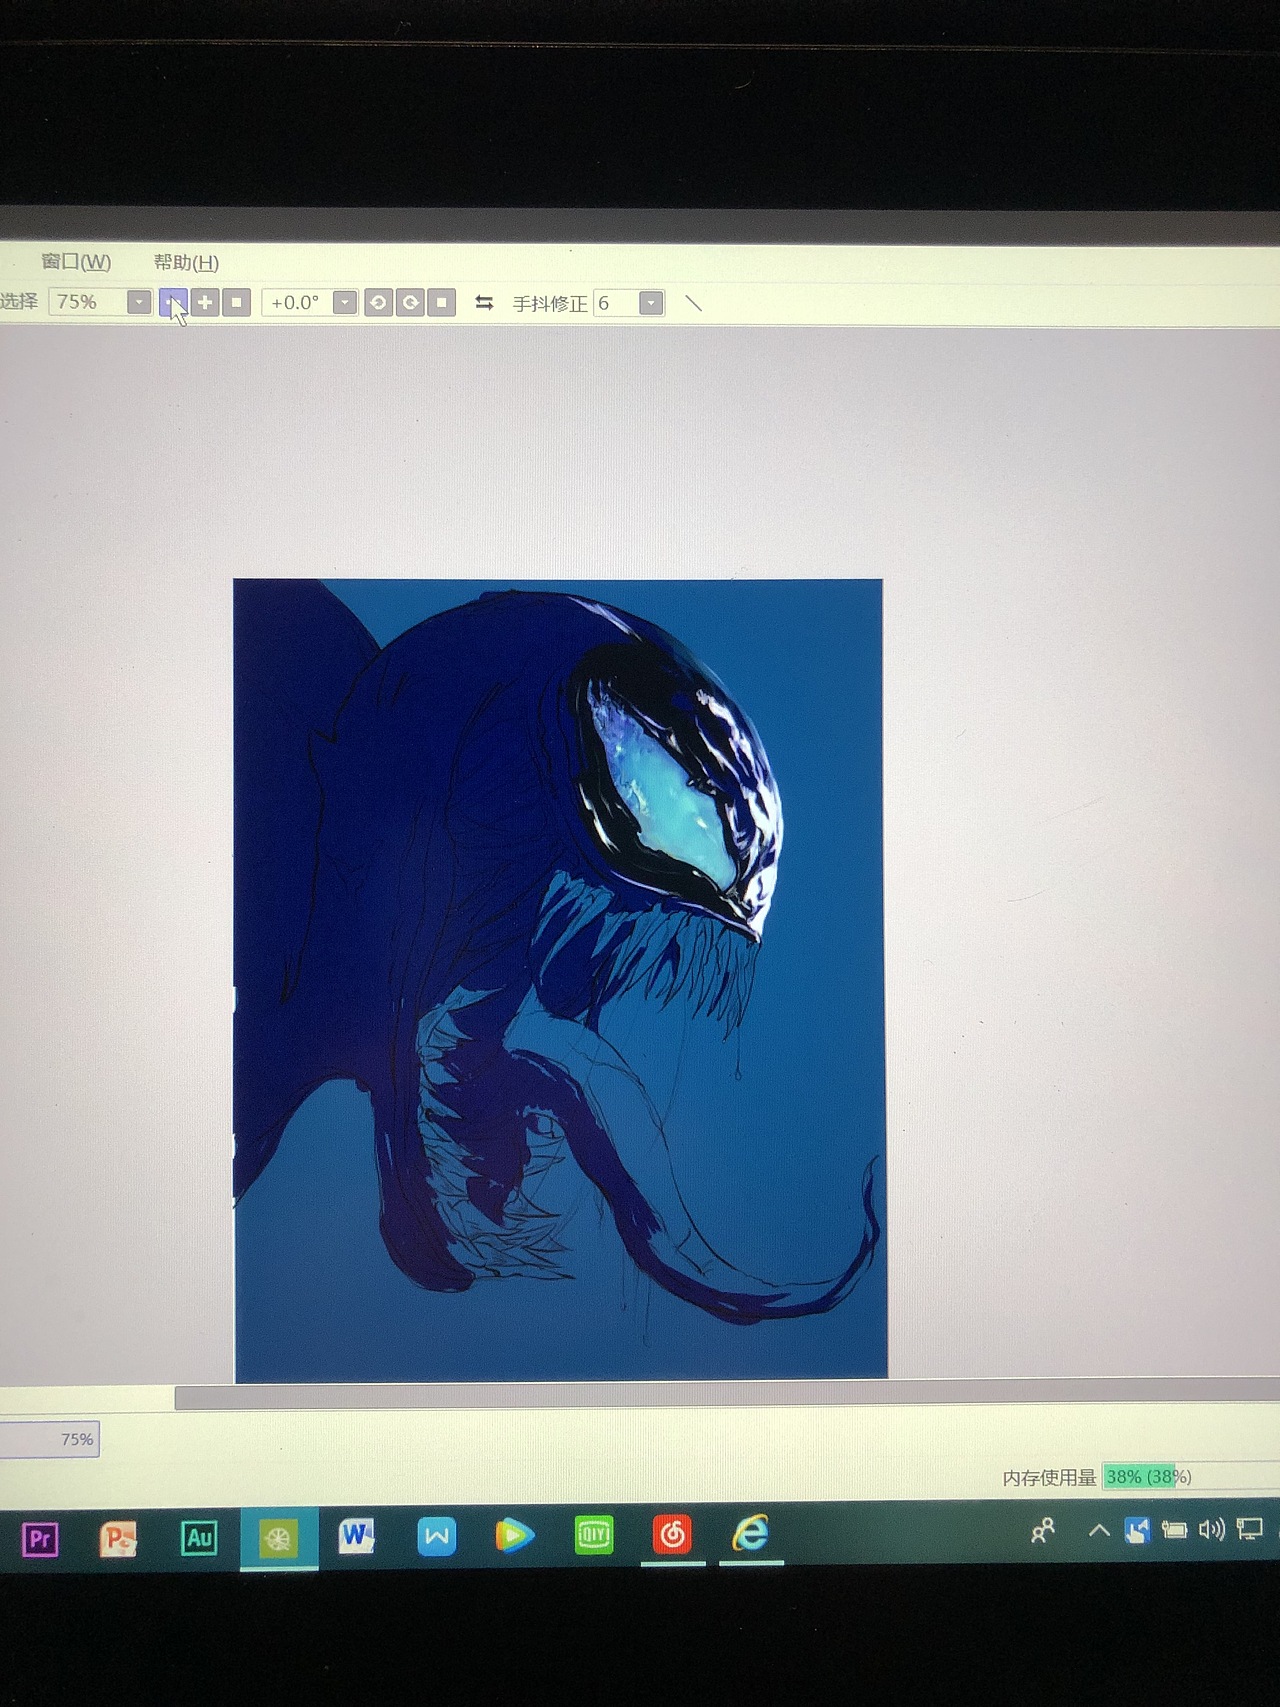Click the 75% zoom value field
The width and height of the screenshot is (1280, 1707).
[x=88, y=302]
